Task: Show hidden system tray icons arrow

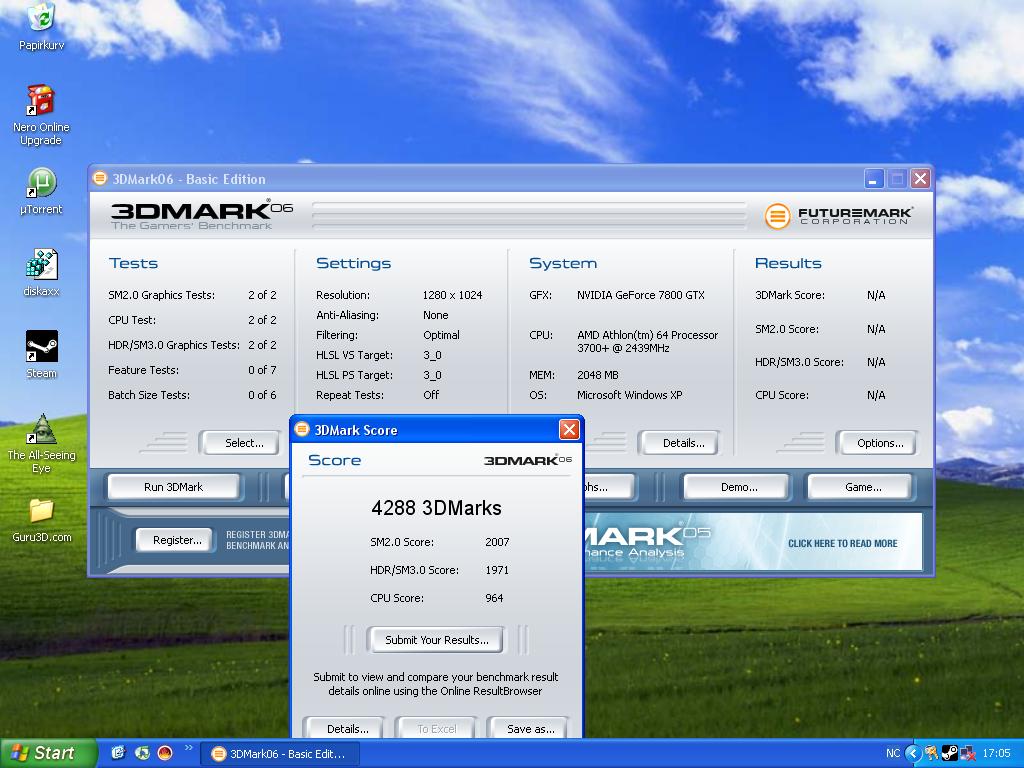Action: [913, 754]
